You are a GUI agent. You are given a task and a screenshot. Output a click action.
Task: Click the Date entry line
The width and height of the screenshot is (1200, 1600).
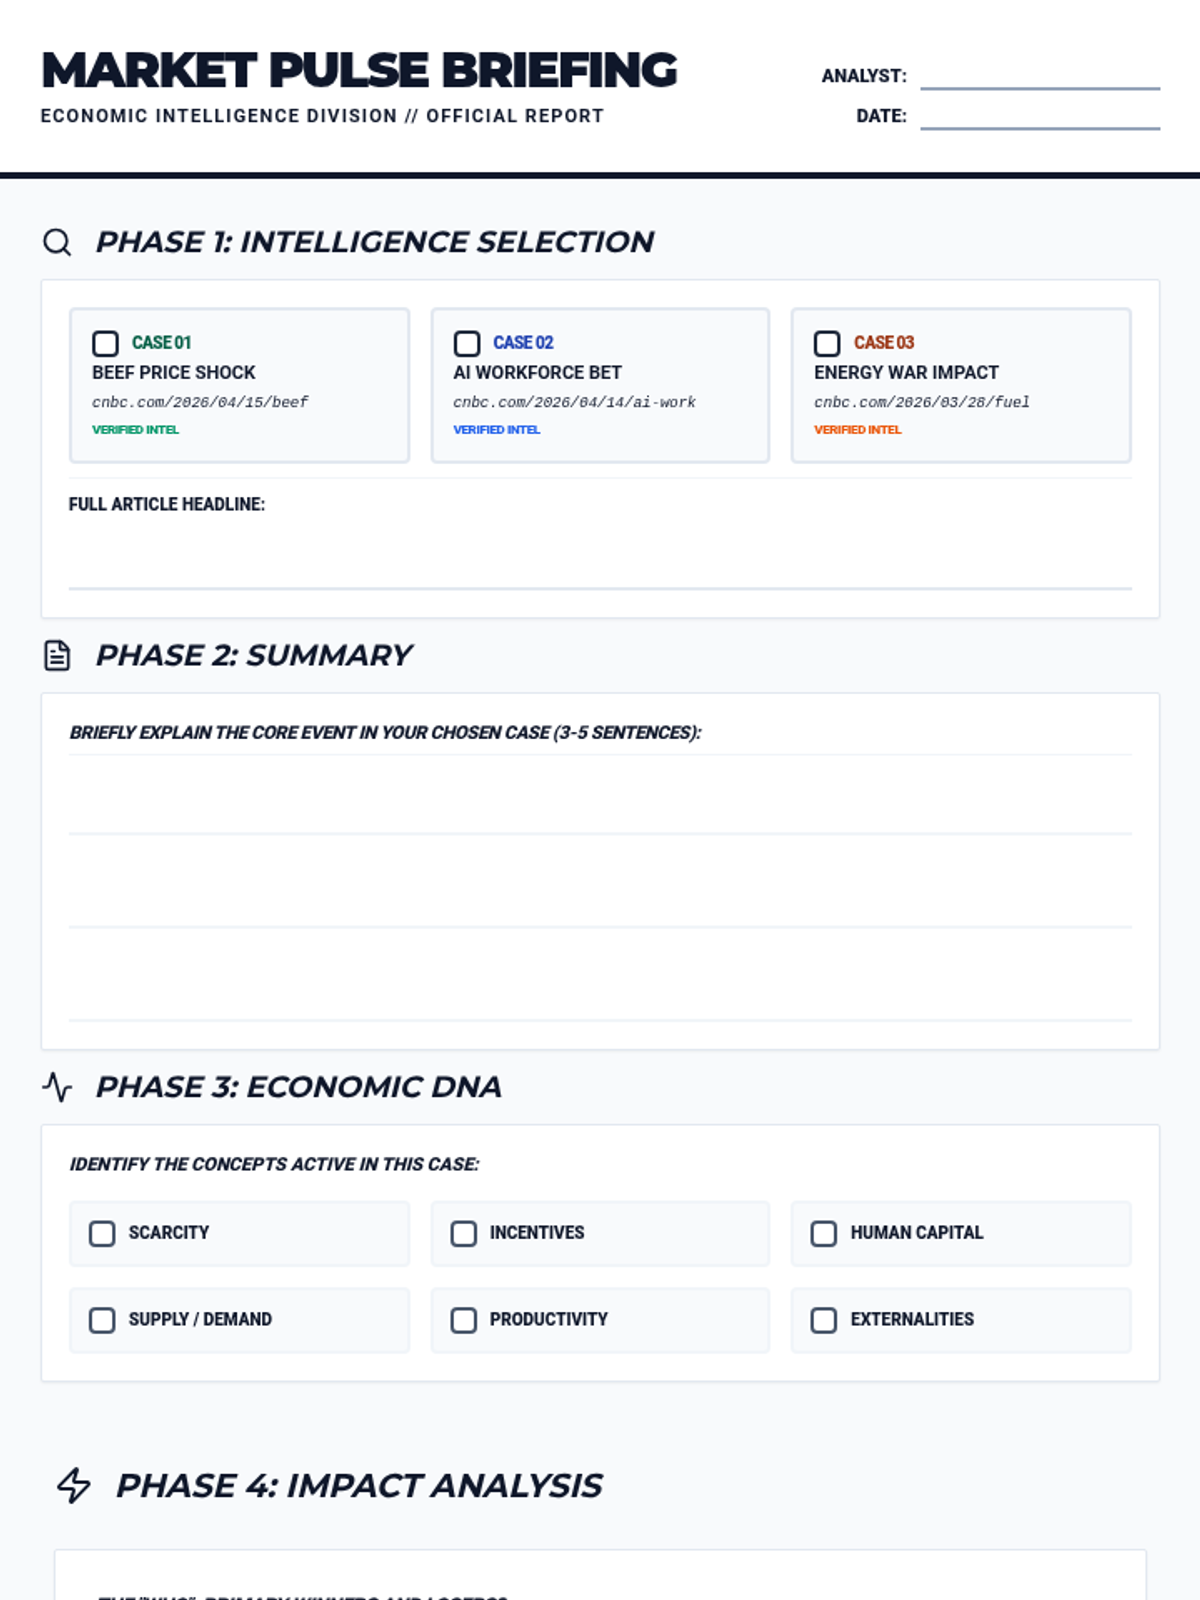1040,116
